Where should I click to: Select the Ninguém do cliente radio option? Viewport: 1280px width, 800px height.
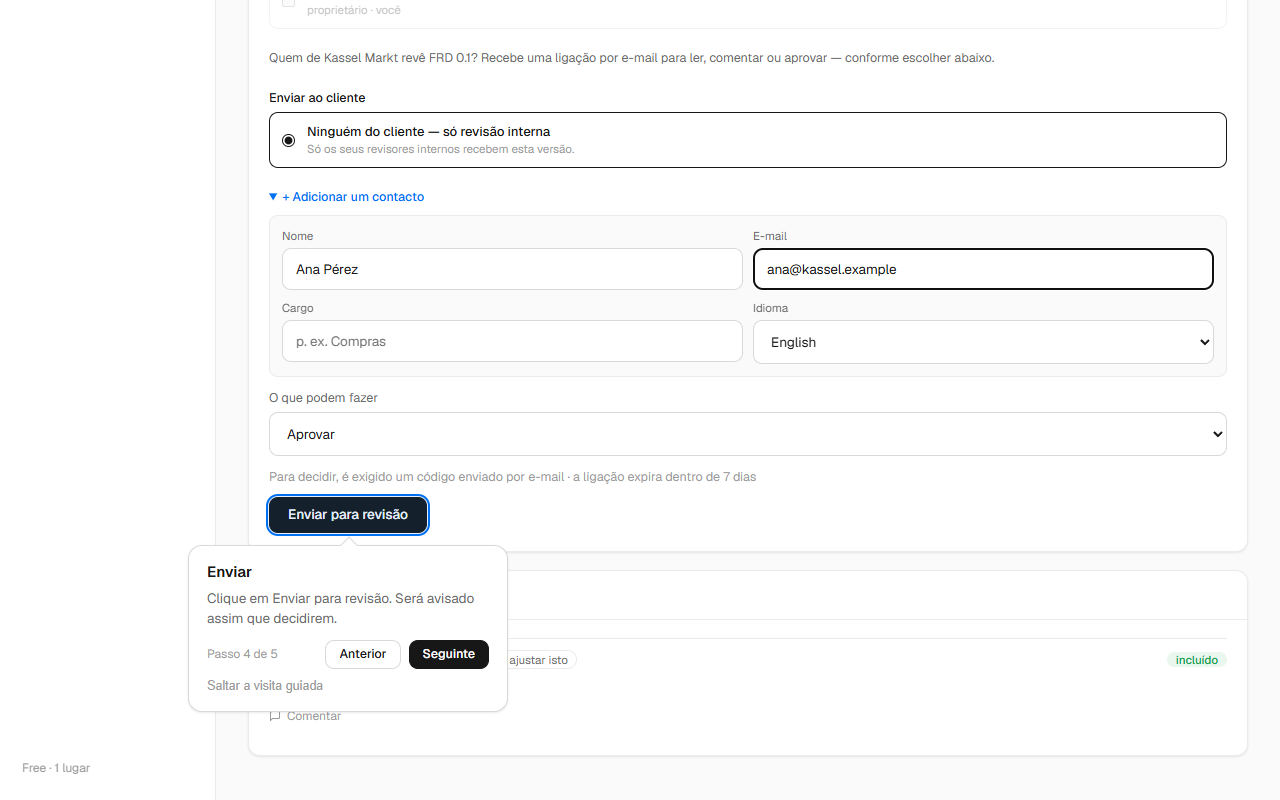289,140
